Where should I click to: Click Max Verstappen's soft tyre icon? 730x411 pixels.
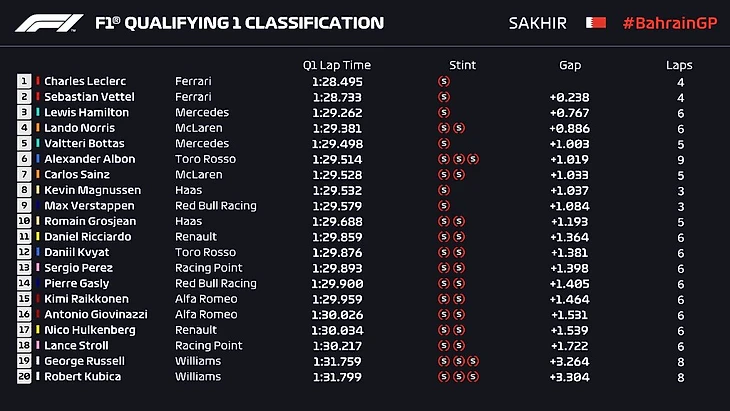[x=444, y=206]
